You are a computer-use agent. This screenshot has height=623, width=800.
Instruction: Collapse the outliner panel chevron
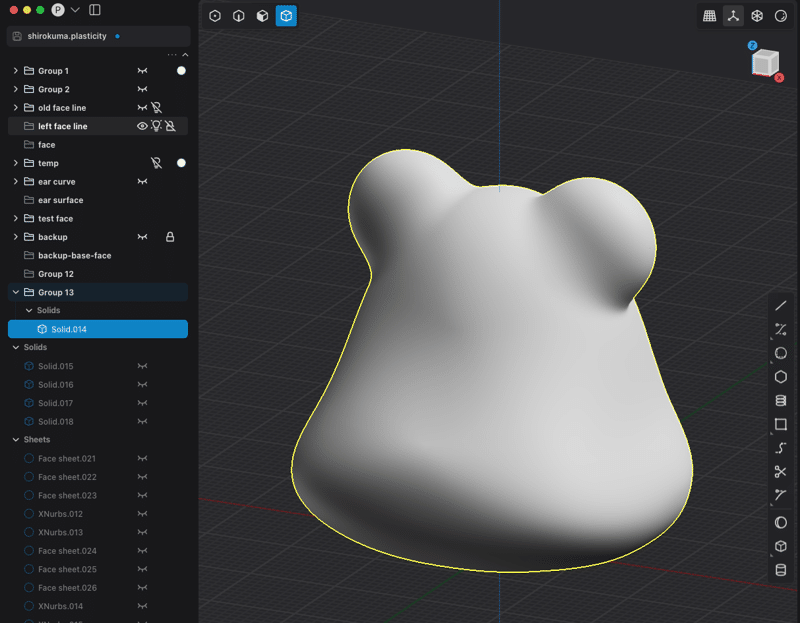(x=185, y=55)
